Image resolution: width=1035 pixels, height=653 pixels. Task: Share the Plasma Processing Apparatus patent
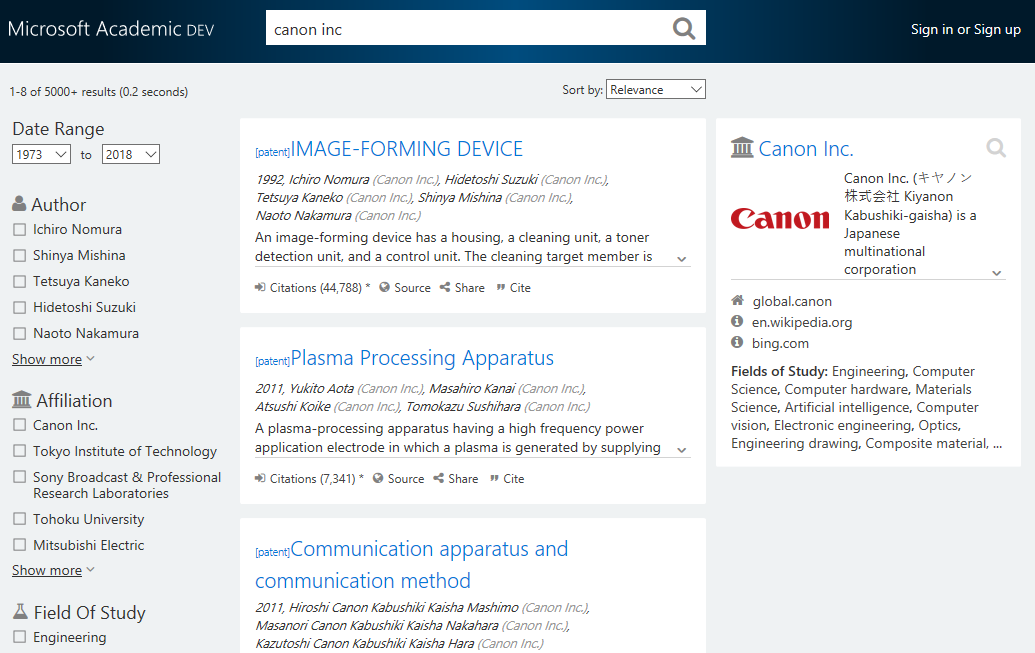coord(456,479)
